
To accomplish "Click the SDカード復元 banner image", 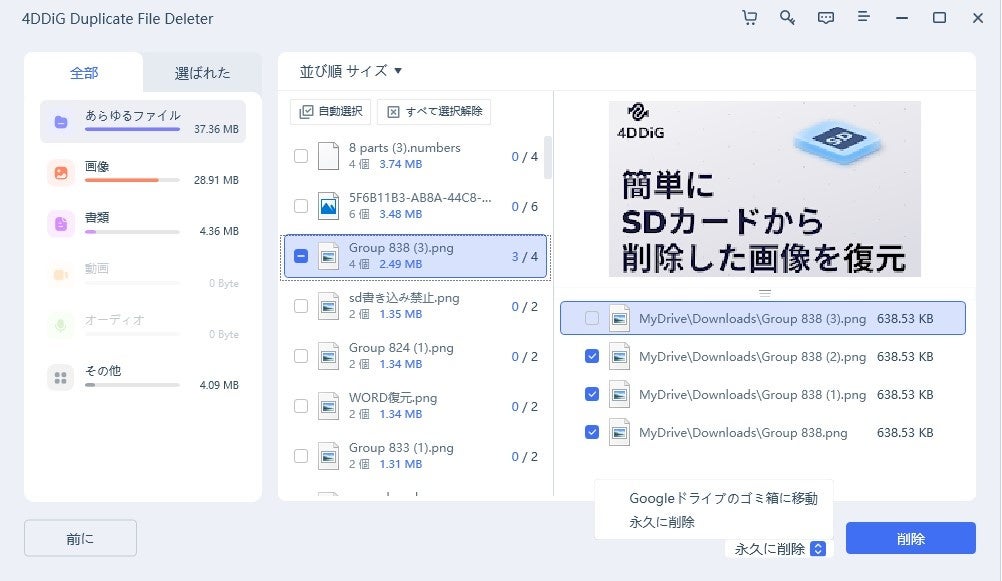I will coord(764,189).
